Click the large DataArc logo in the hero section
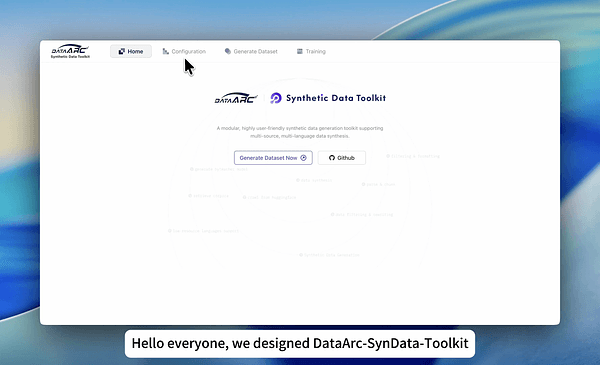This screenshot has width=600, height=365. click(236, 98)
